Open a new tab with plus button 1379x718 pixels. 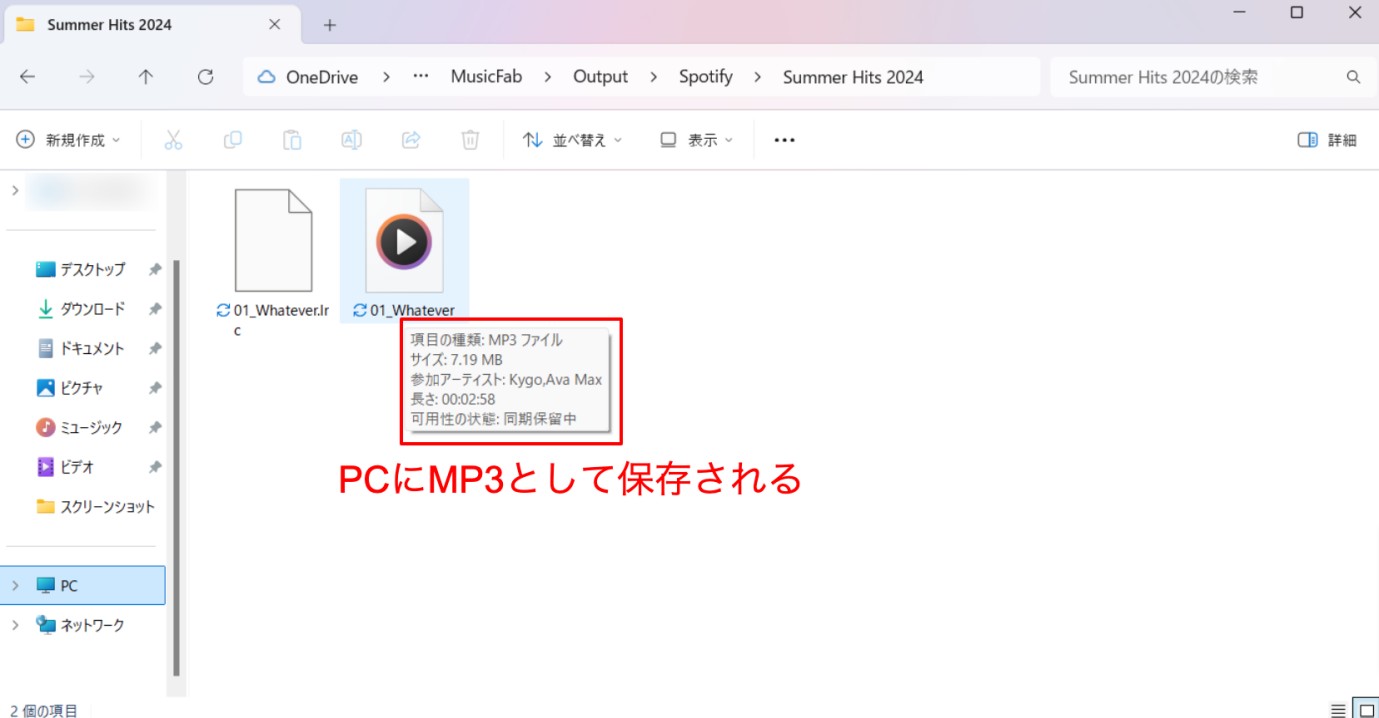coord(330,25)
